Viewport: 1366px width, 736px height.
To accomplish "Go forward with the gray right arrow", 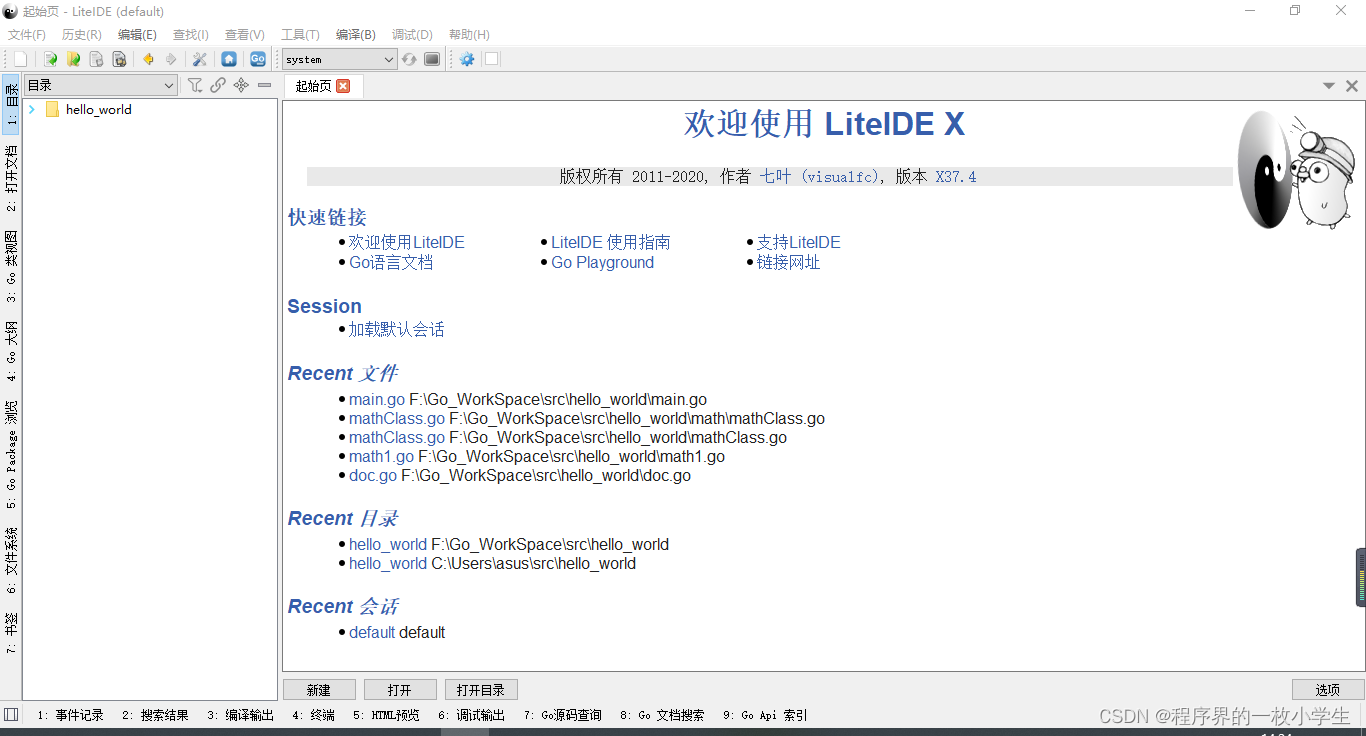I will pos(171,59).
